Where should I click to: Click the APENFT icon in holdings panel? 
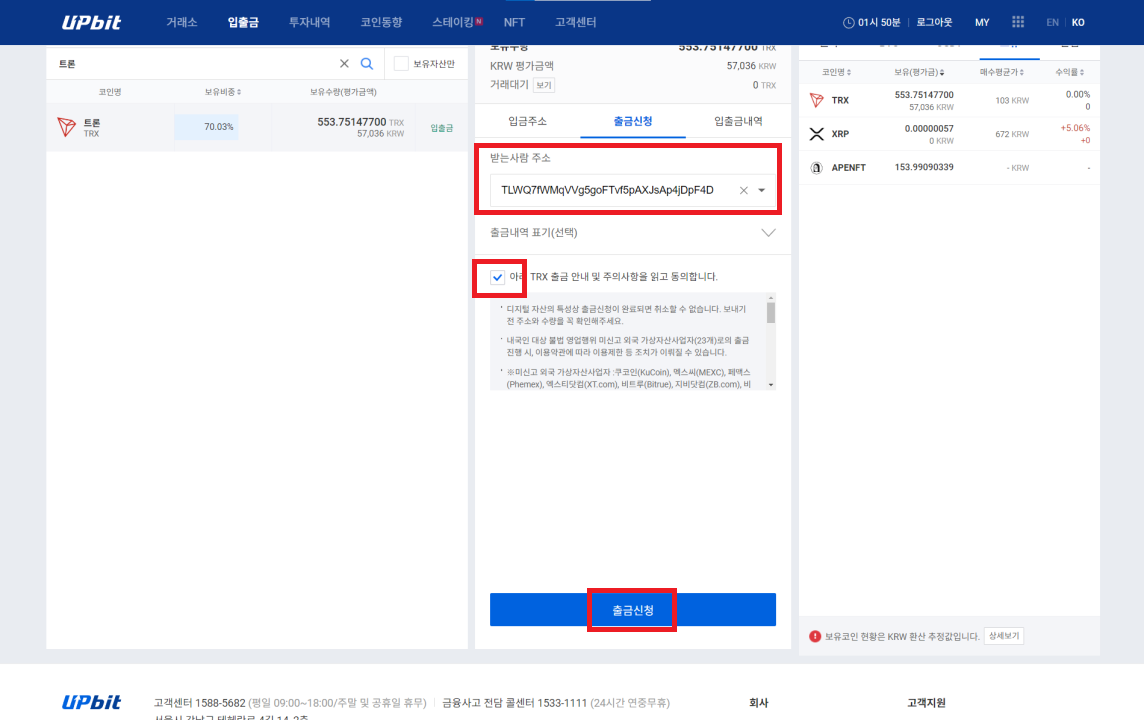click(x=816, y=168)
